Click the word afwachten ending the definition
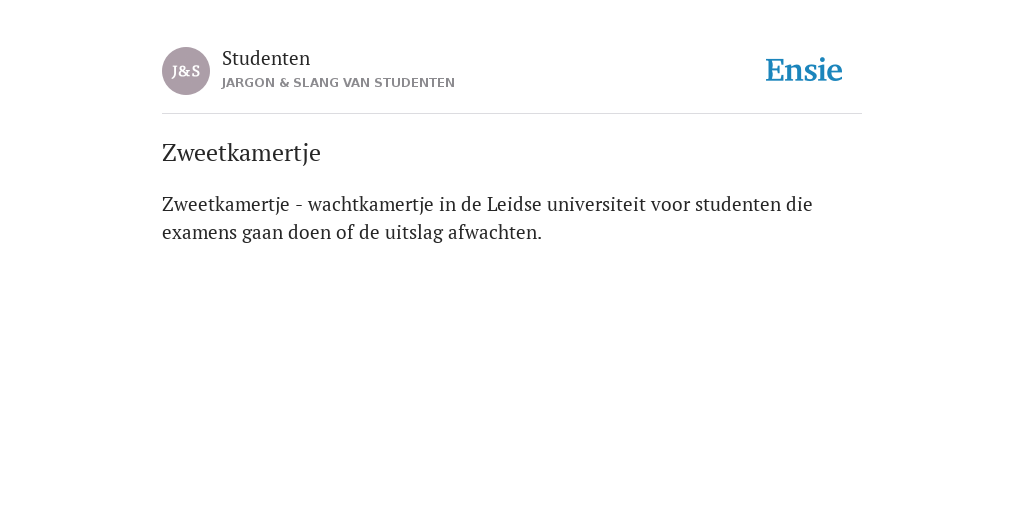Viewport: 1024px width, 512px height. (495, 232)
